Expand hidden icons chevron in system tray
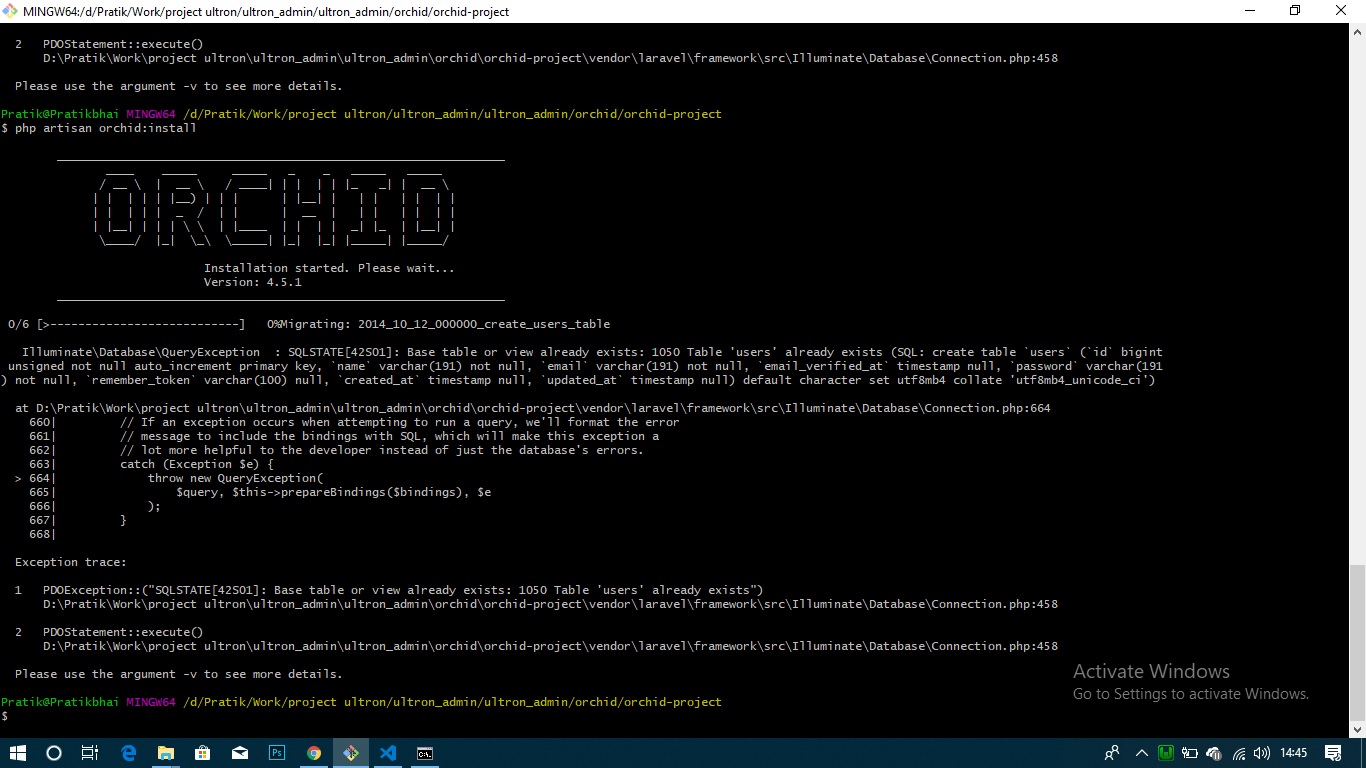1366x768 pixels. (1141, 753)
